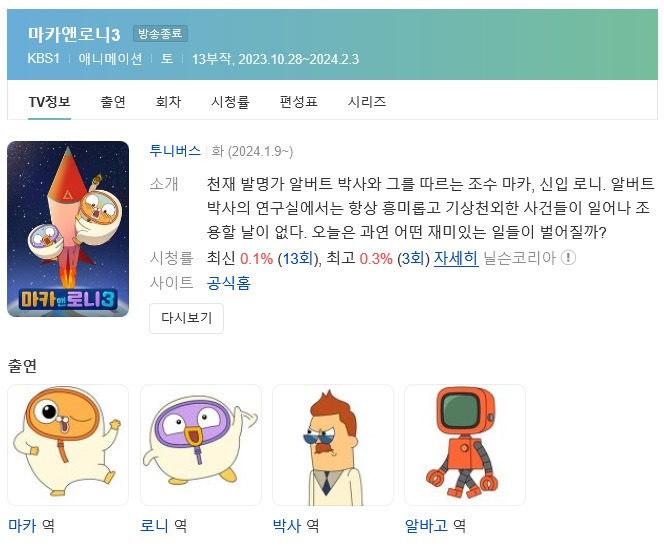Click the 13회 episode link
This screenshot has width=664, height=548.
[x=298, y=258]
